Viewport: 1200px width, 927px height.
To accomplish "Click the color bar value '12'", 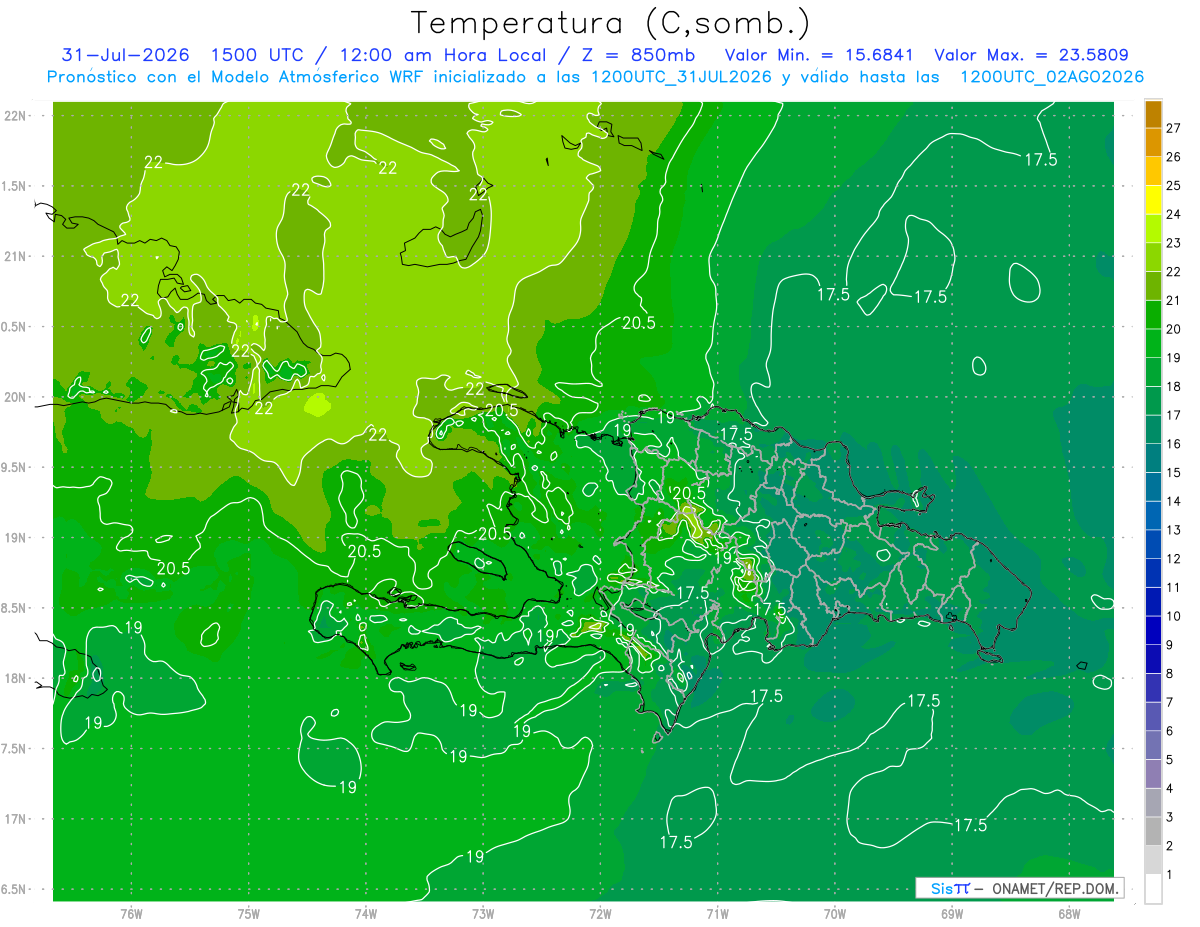I will point(1174,559).
